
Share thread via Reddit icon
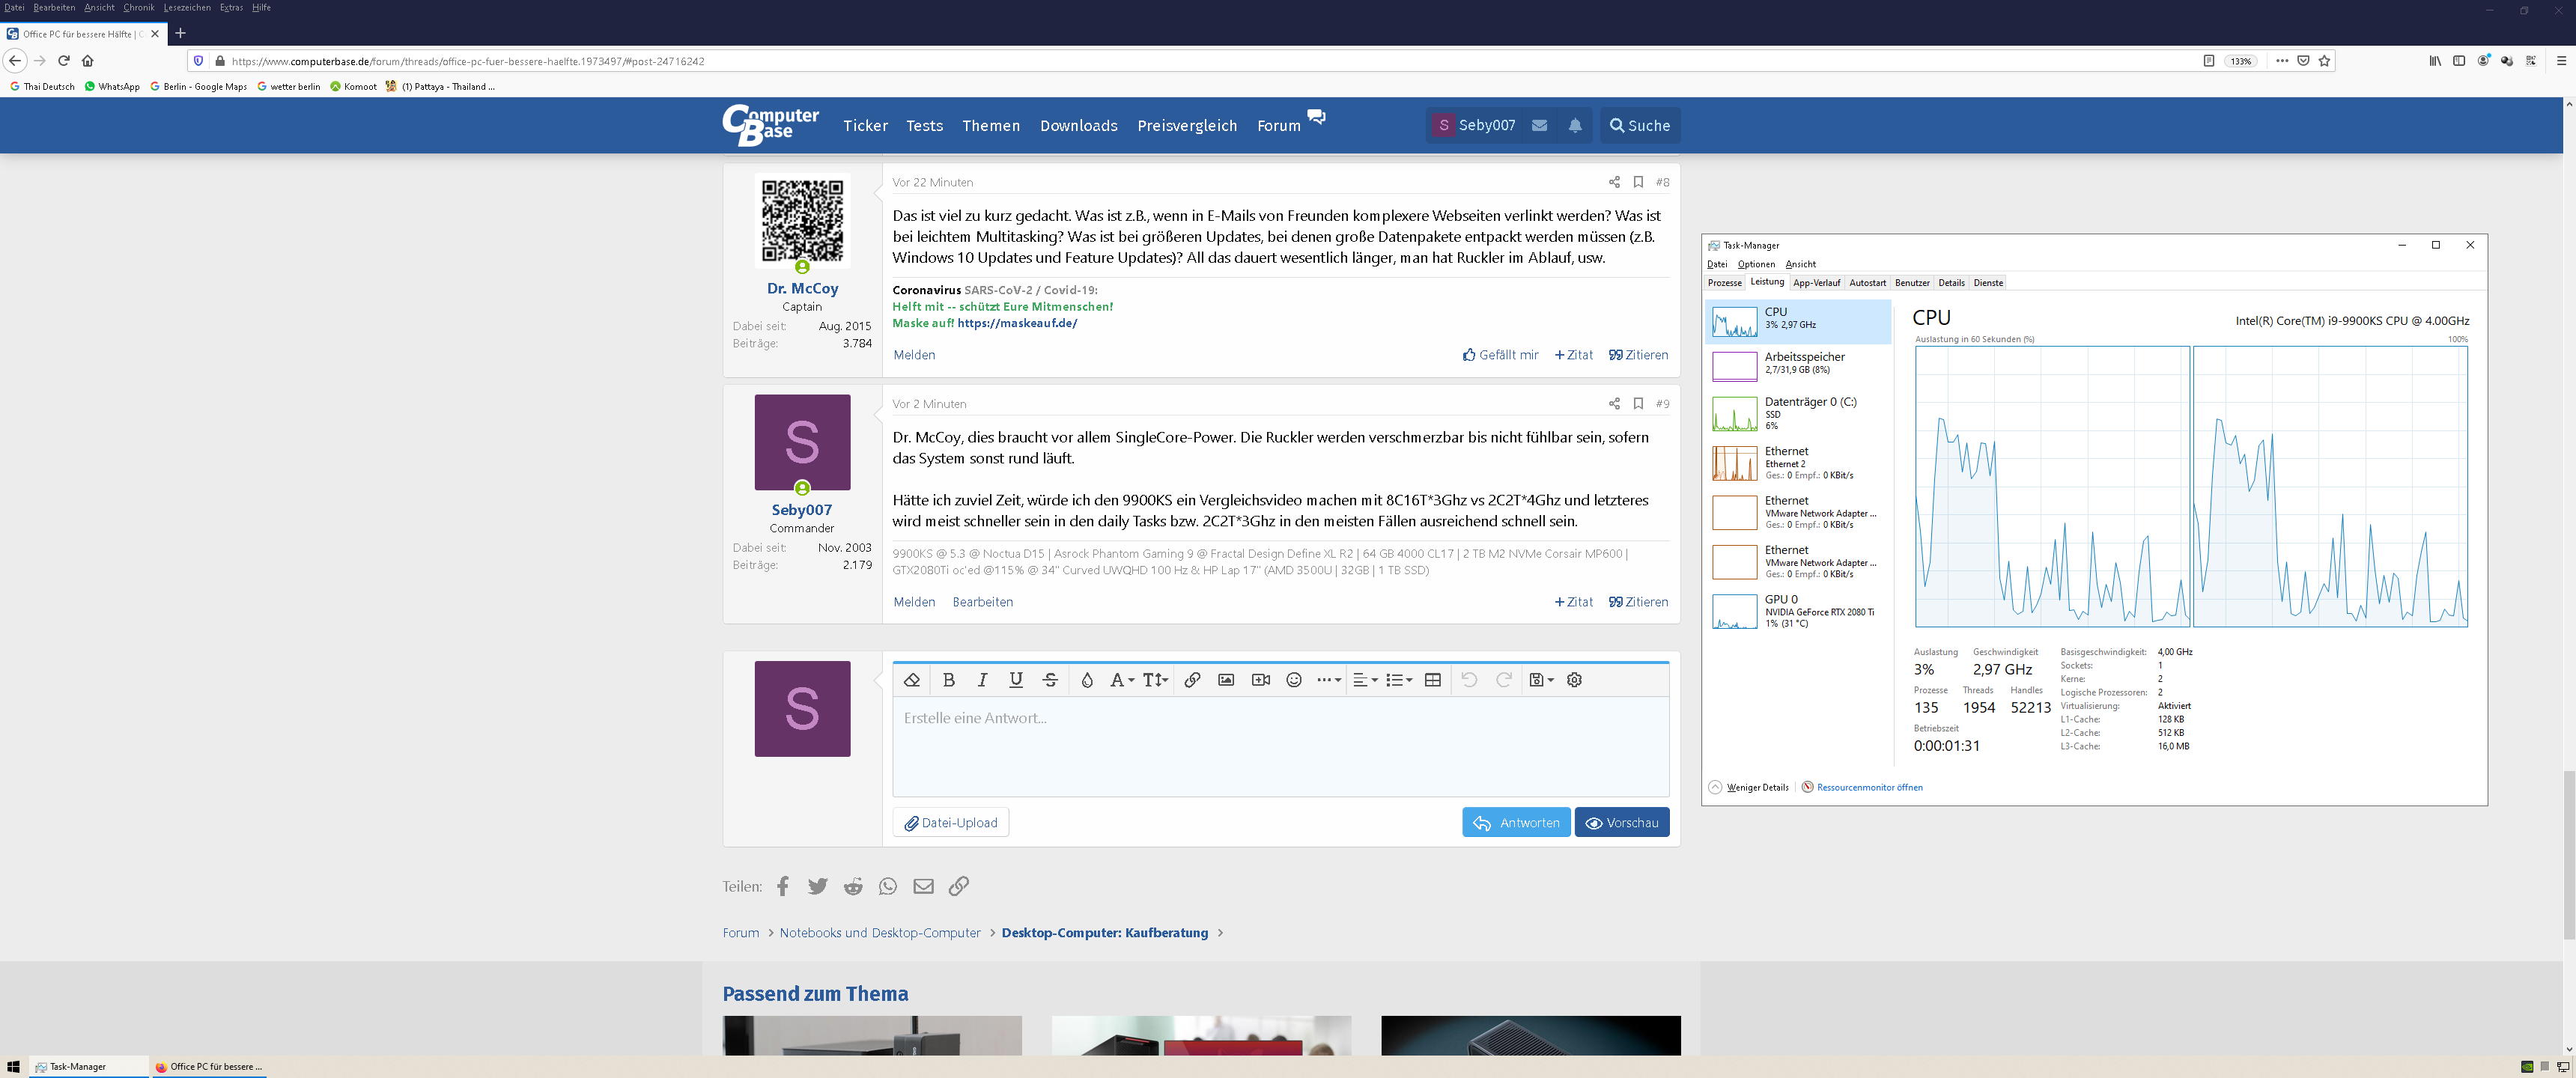pos(853,886)
